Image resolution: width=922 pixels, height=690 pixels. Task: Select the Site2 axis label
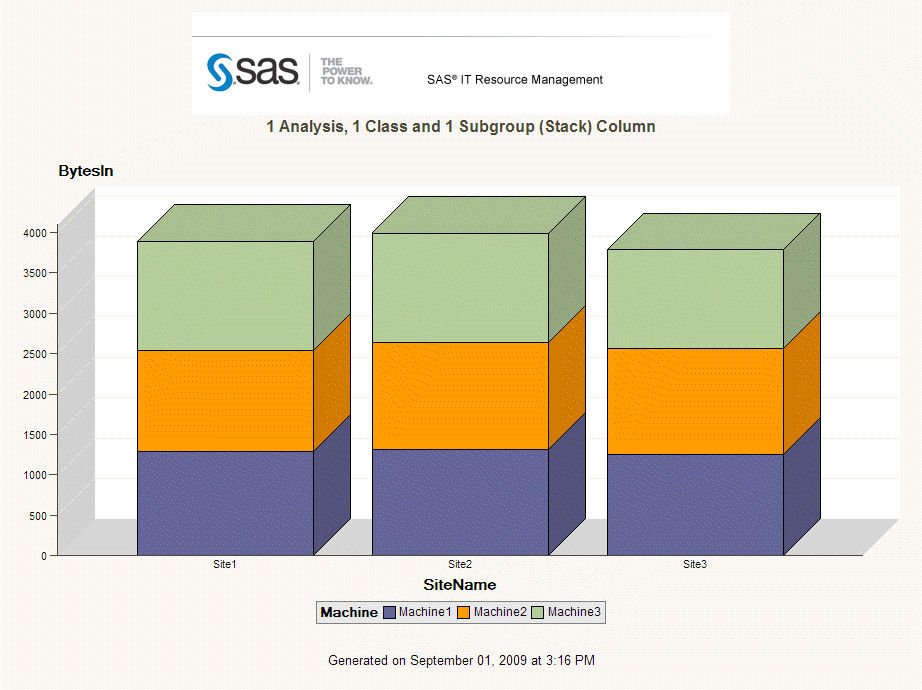[459, 563]
